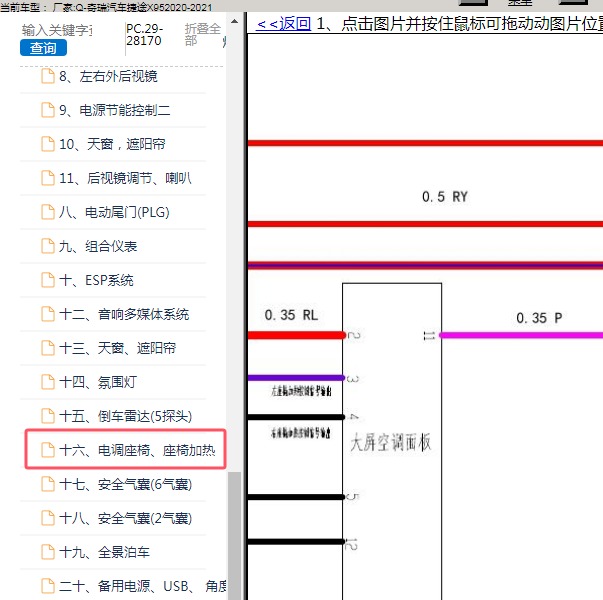Viewport: 603px width, 600px height.
Task: Select 八、电动尾门(PLG) entry
Action: pyautogui.click(x=114, y=212)
